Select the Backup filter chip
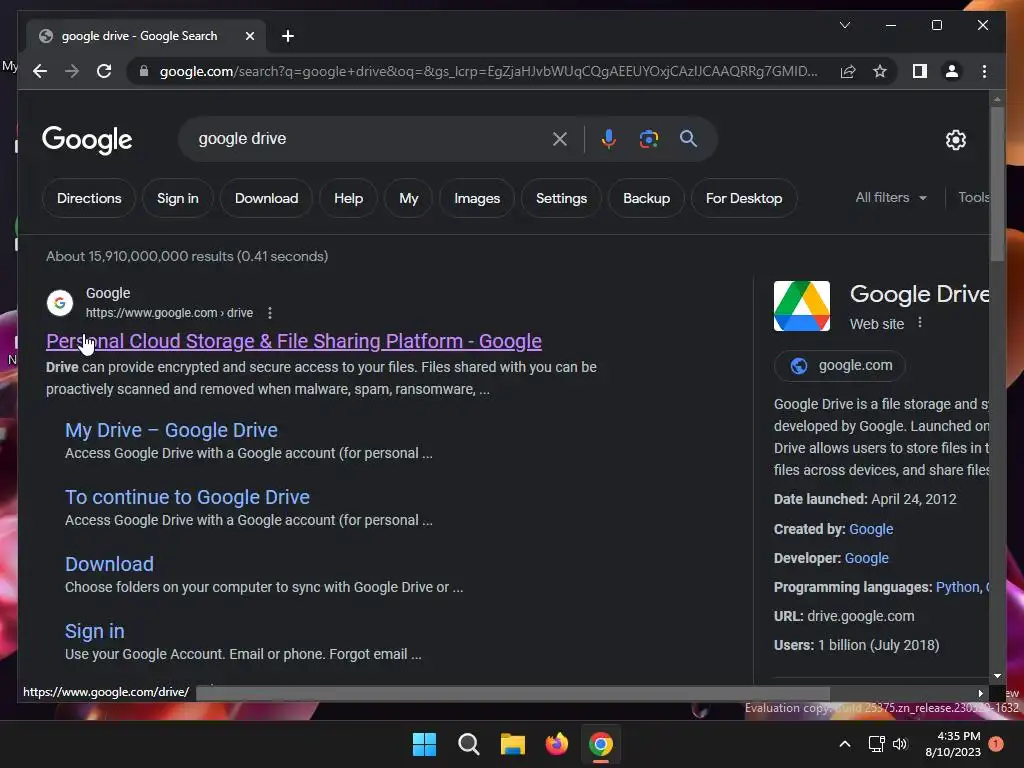 tap(647, 199)
